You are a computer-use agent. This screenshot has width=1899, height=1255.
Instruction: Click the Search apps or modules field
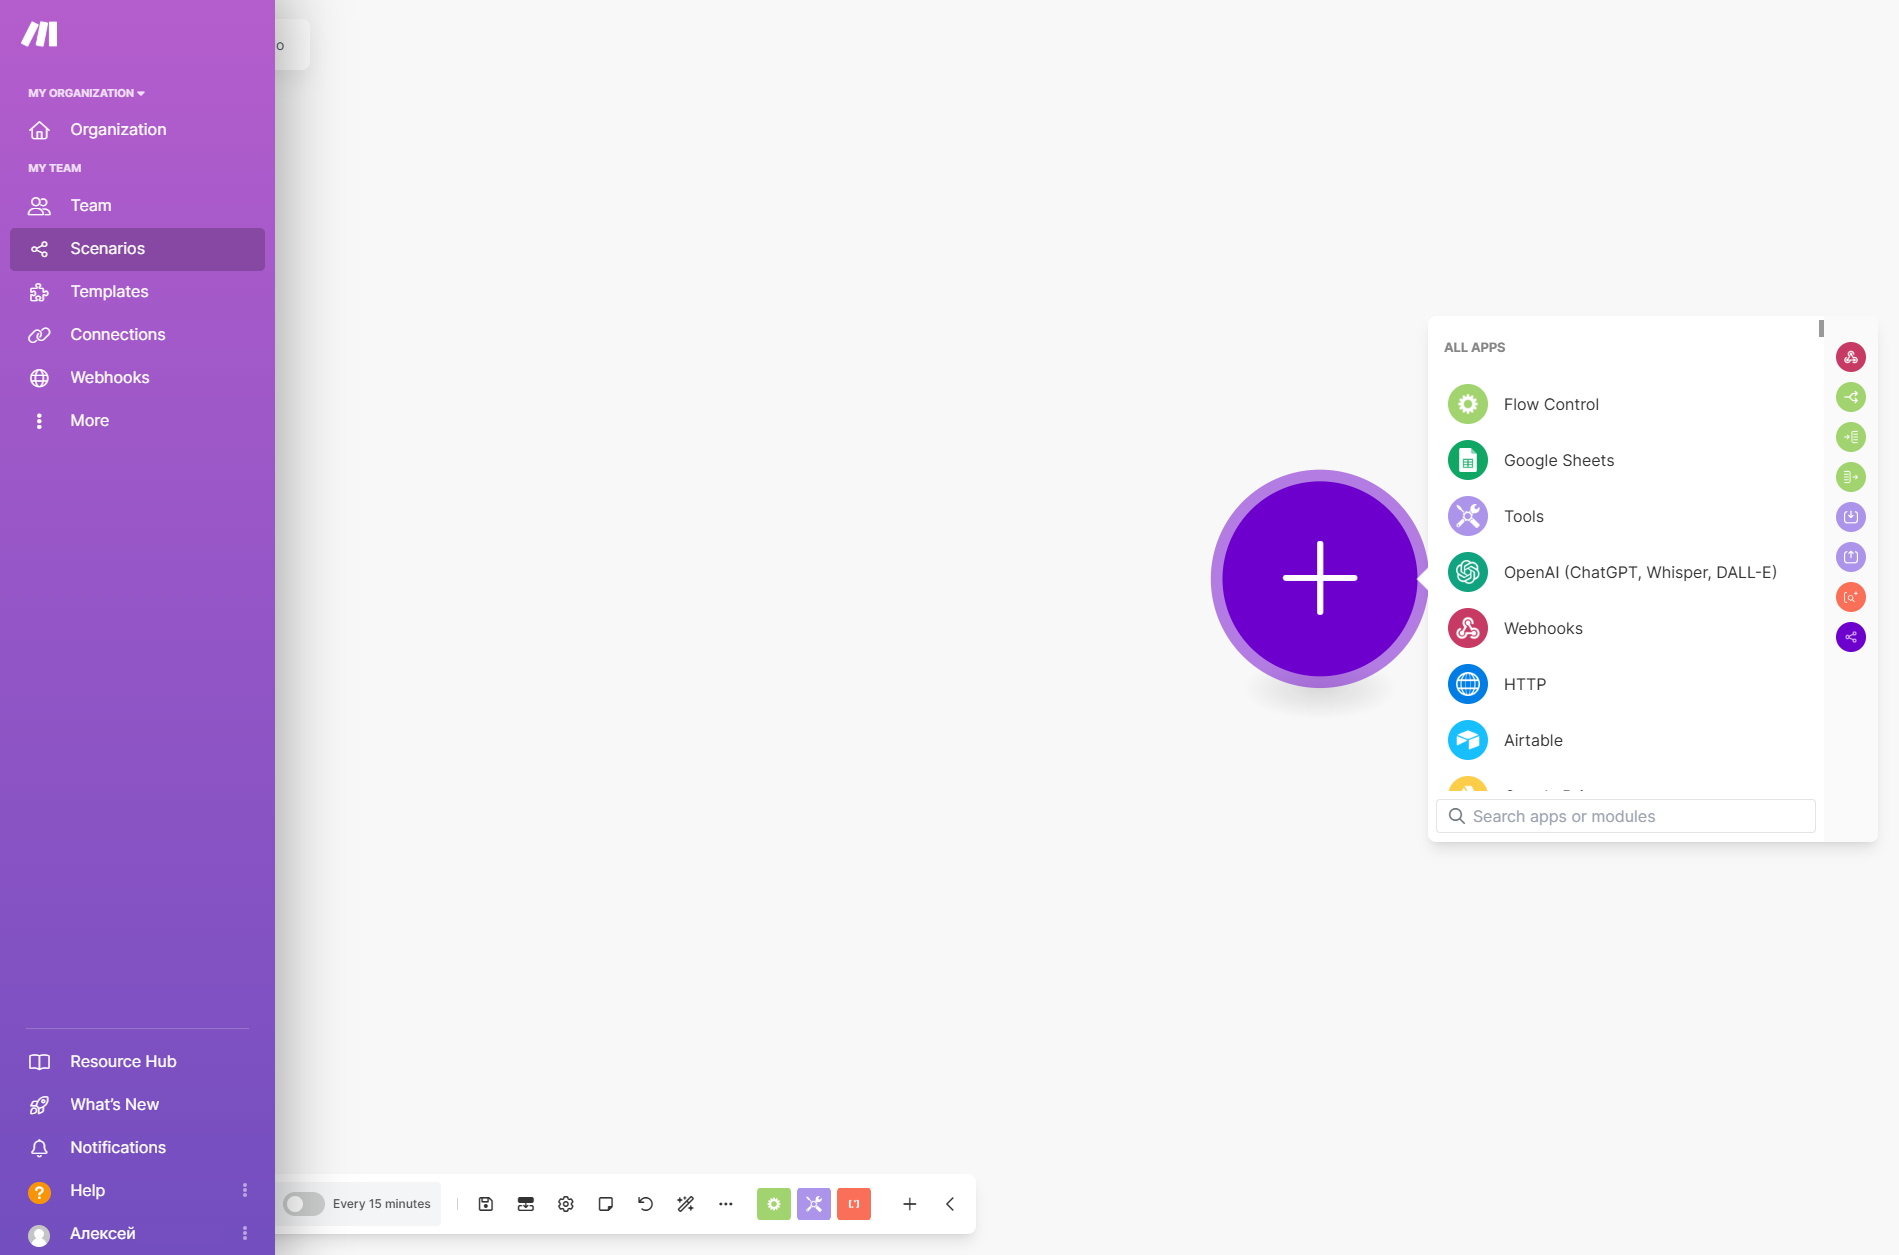click(1626, 816)
